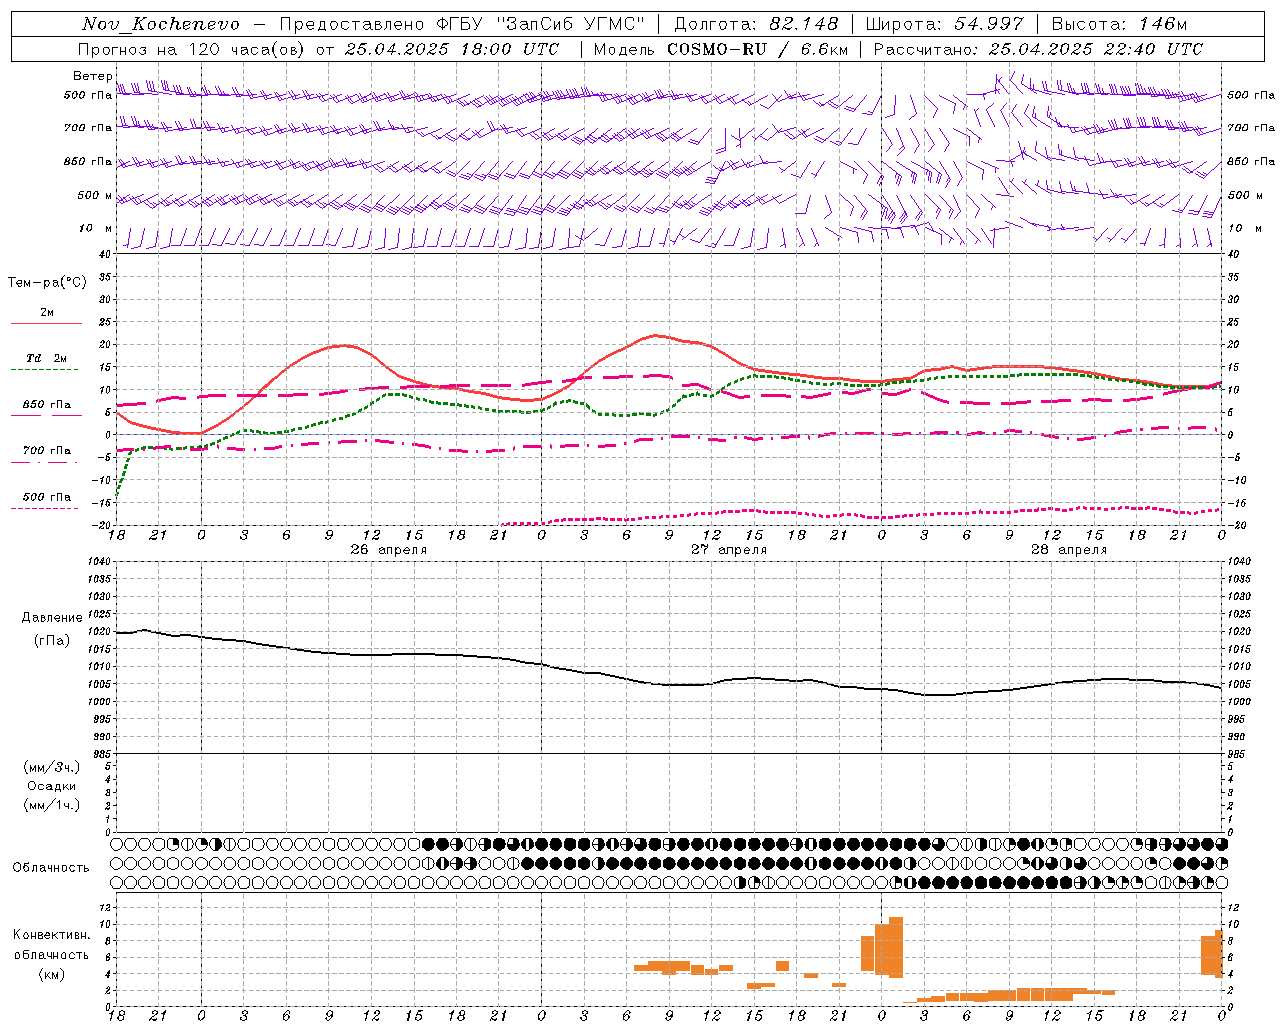Click the Тем-ра(°C) chart label

point(47,283)
